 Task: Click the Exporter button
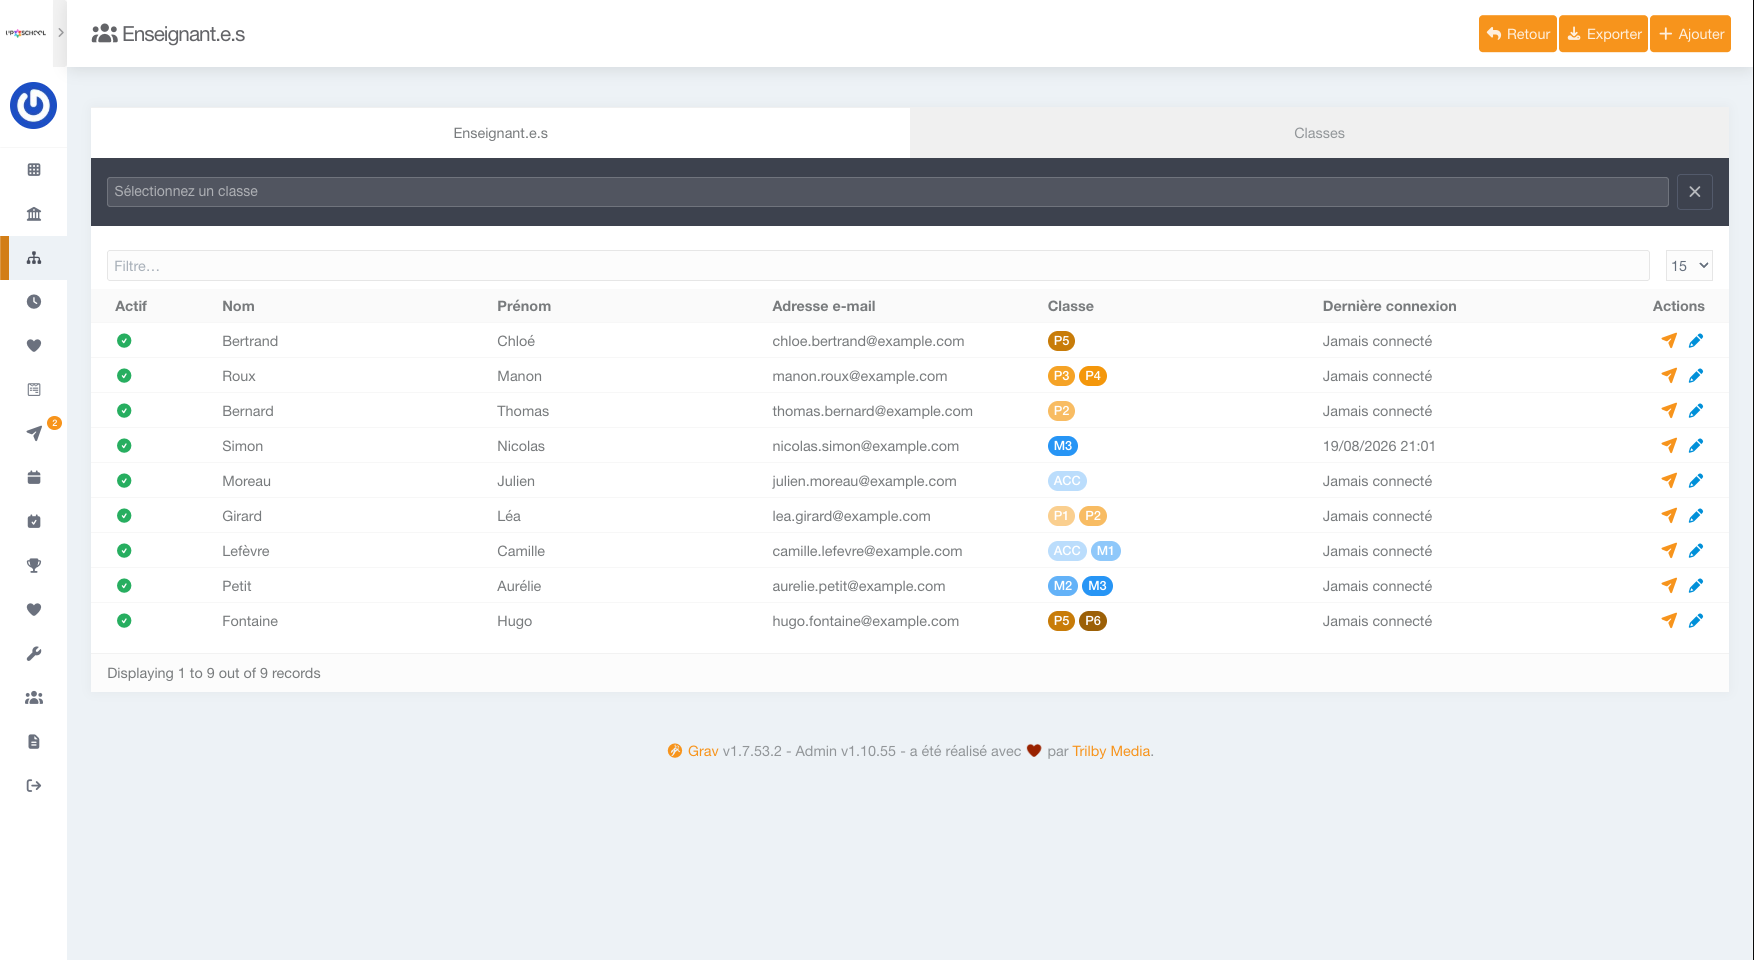[1603, 34]
